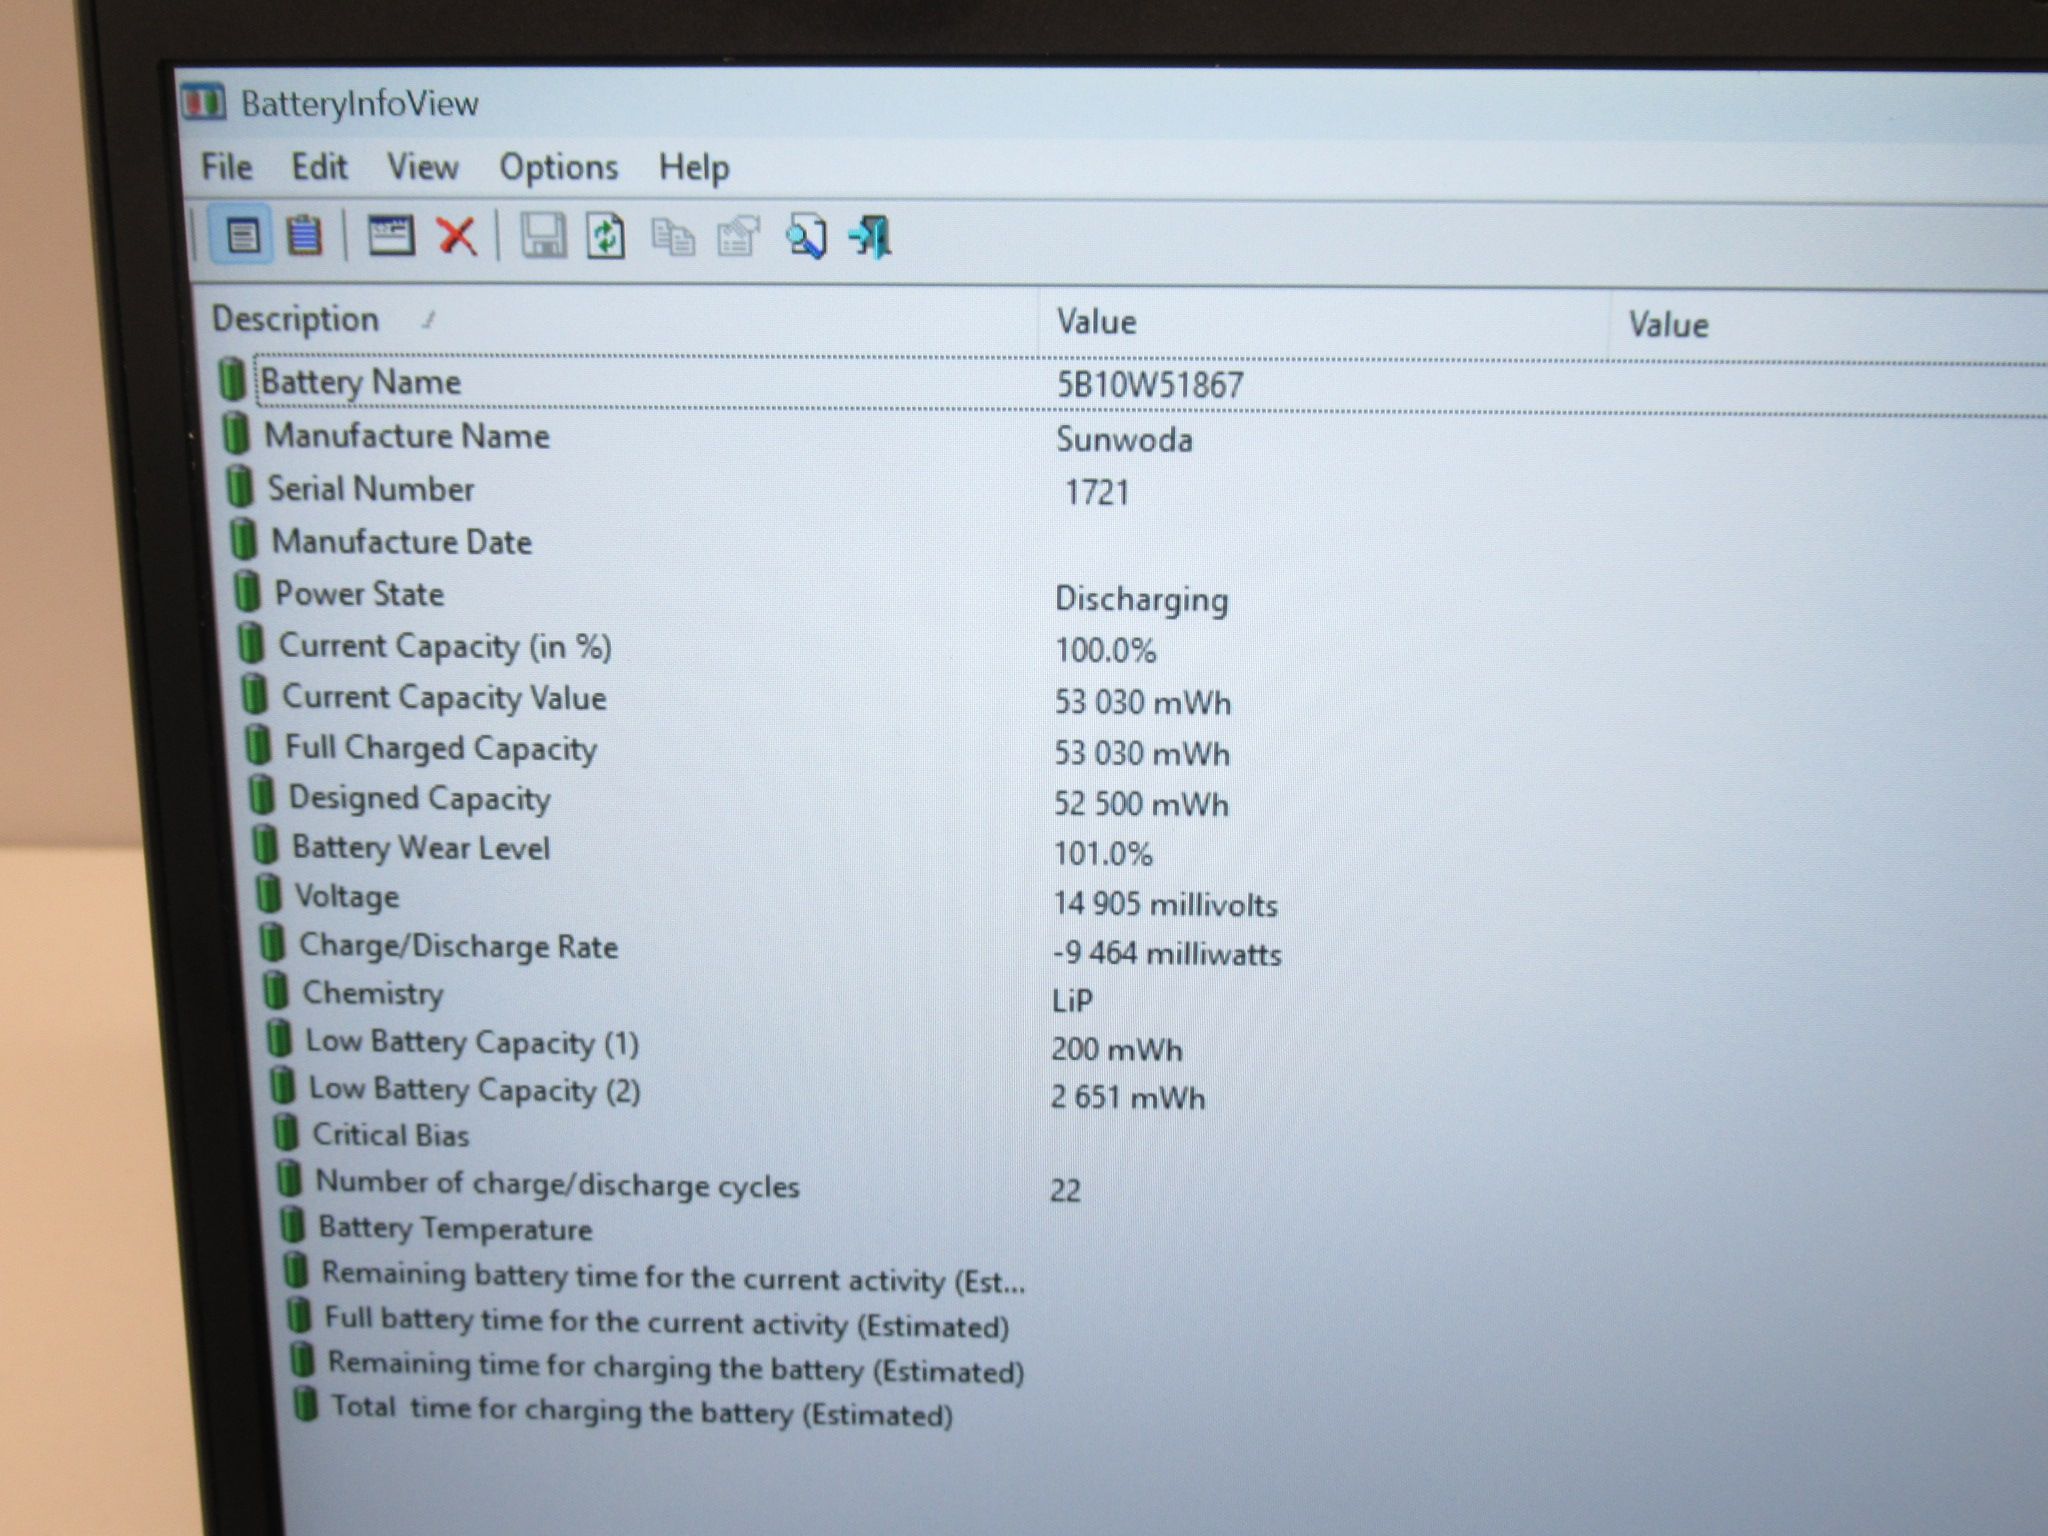Open the File menu
The image size is (2048, 1536).
[x=226, y=166]
